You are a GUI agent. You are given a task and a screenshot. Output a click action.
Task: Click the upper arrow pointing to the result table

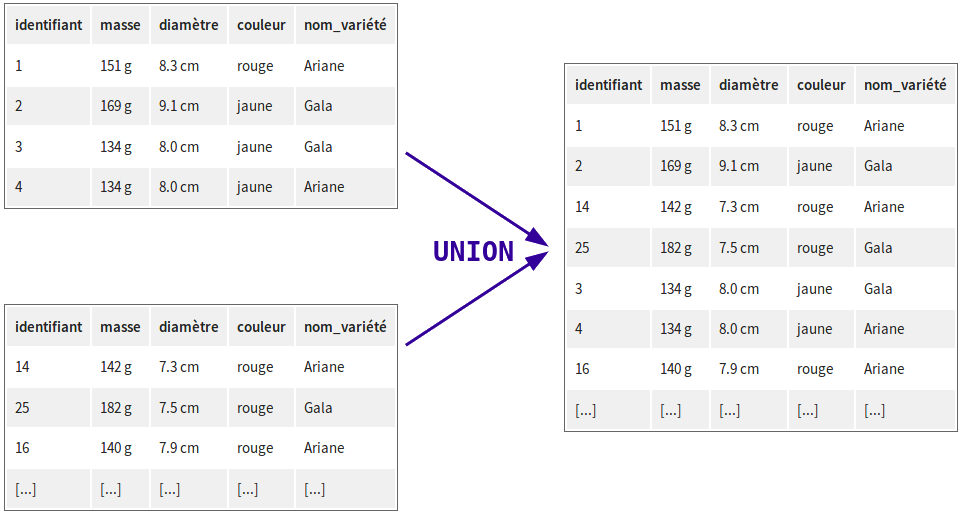[477, 199]
